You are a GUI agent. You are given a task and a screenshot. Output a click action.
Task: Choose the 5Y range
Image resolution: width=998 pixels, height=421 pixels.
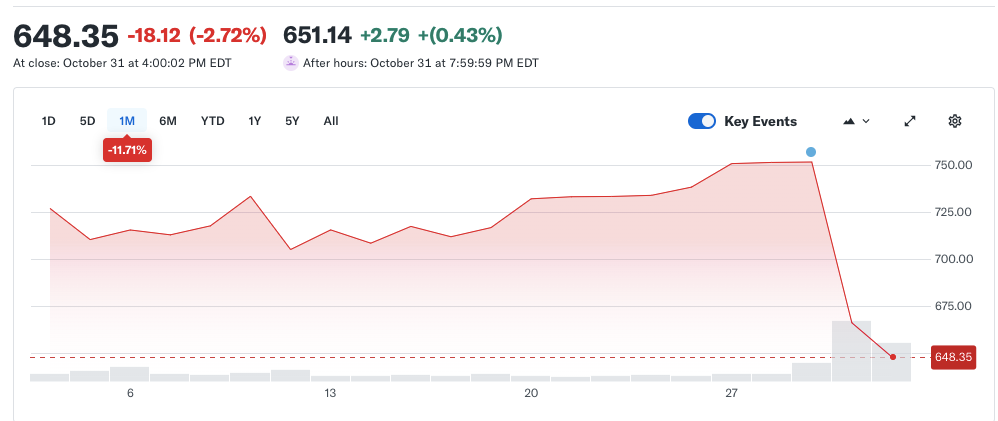coord(292,121)
